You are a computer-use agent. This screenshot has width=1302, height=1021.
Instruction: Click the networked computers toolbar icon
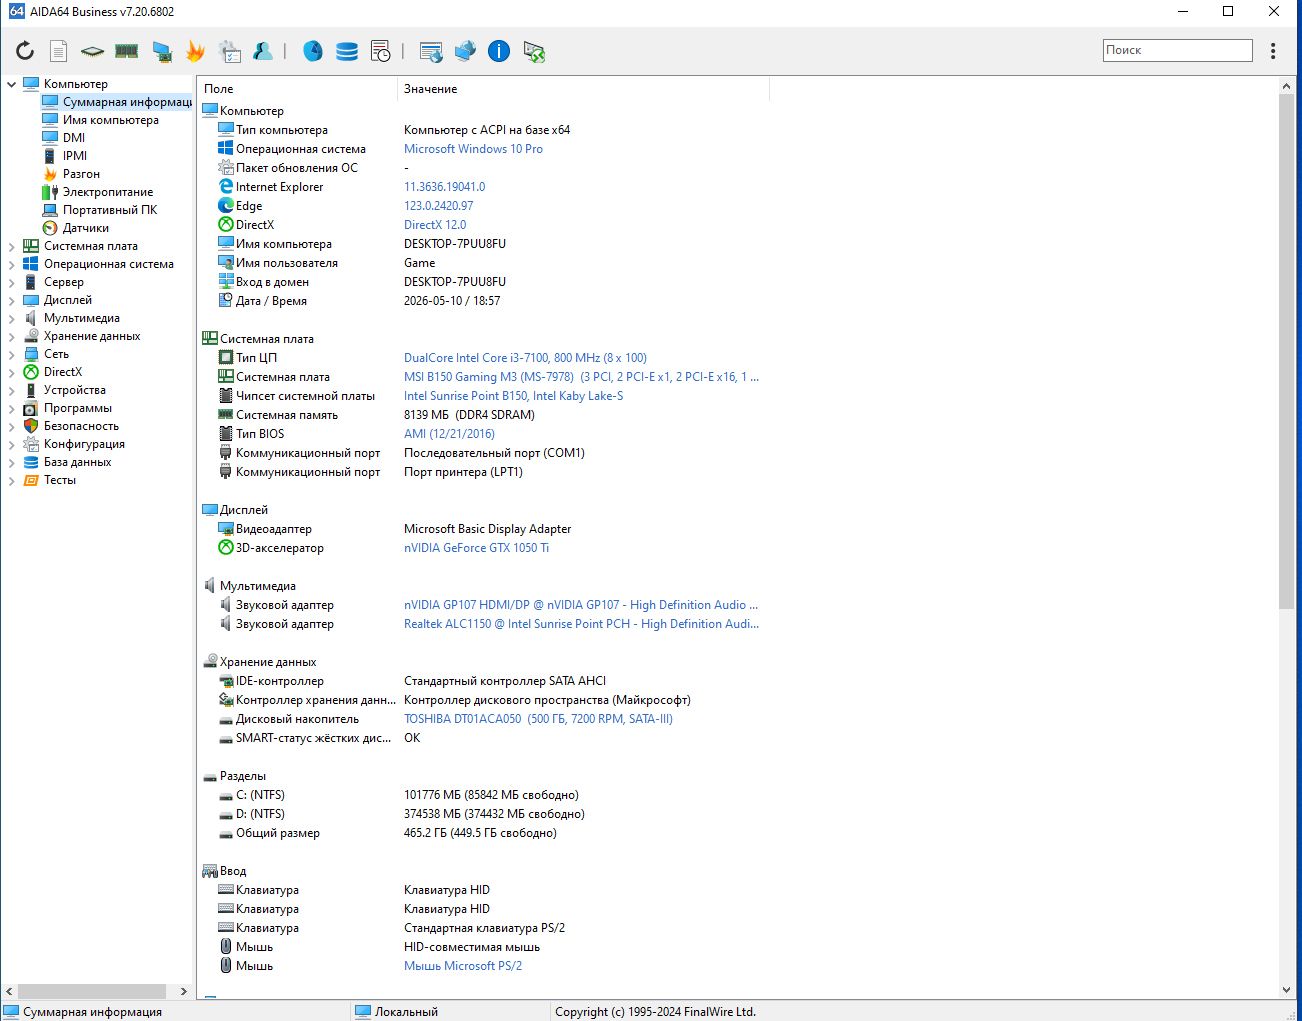[465, 51]
